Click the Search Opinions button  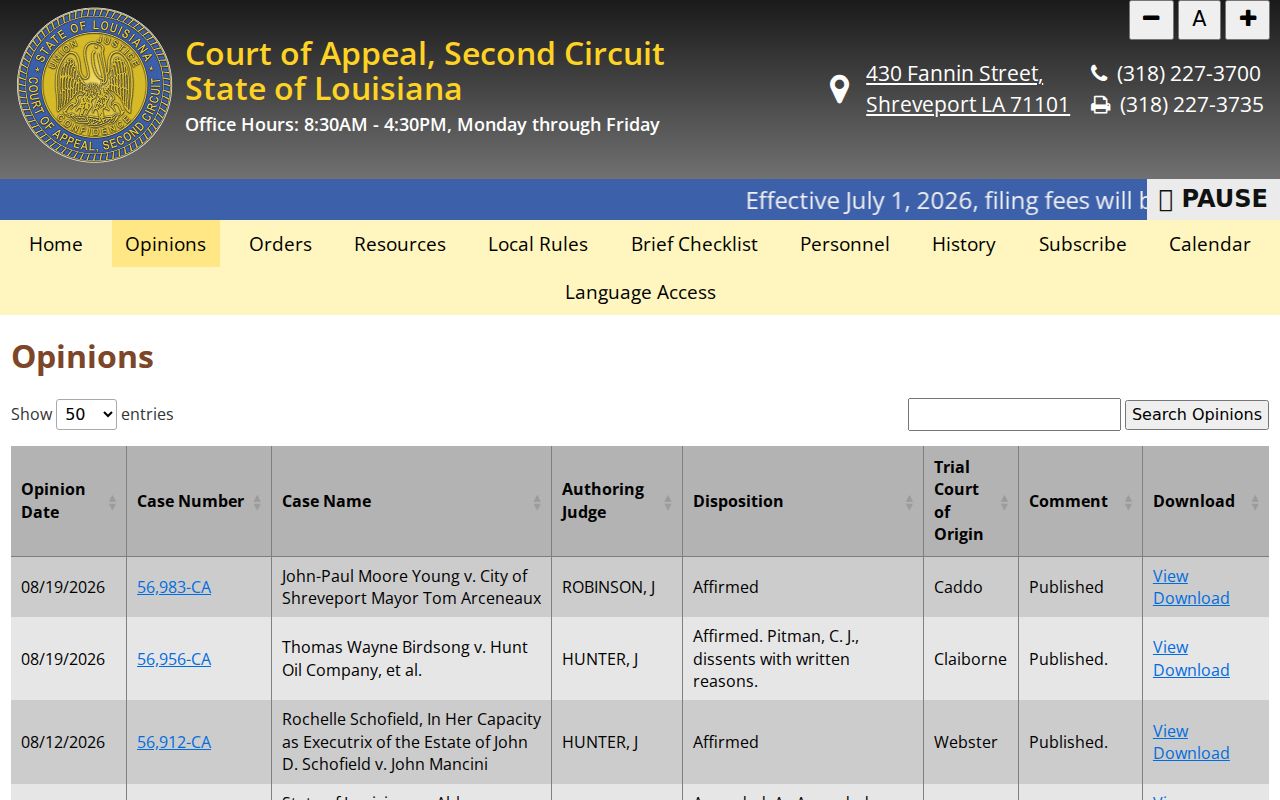(1197, 414)
